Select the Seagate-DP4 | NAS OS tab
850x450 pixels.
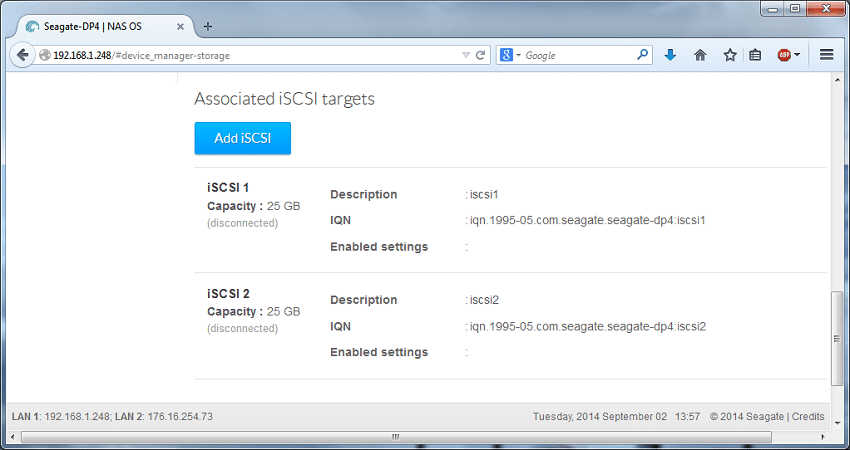106,27
